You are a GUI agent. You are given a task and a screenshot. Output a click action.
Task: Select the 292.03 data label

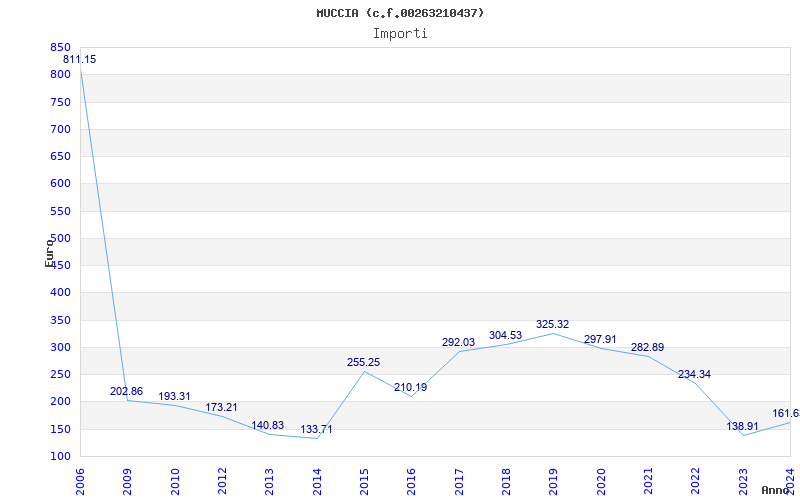458,342
